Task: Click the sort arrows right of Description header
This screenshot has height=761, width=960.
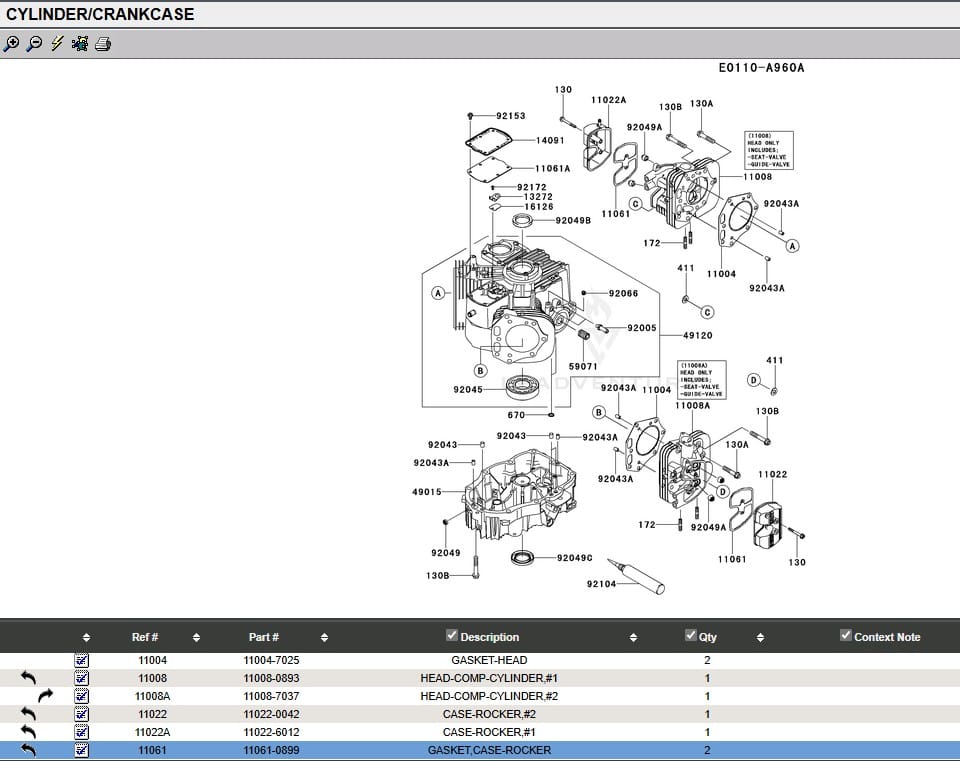Action: (x=633, y=637)
